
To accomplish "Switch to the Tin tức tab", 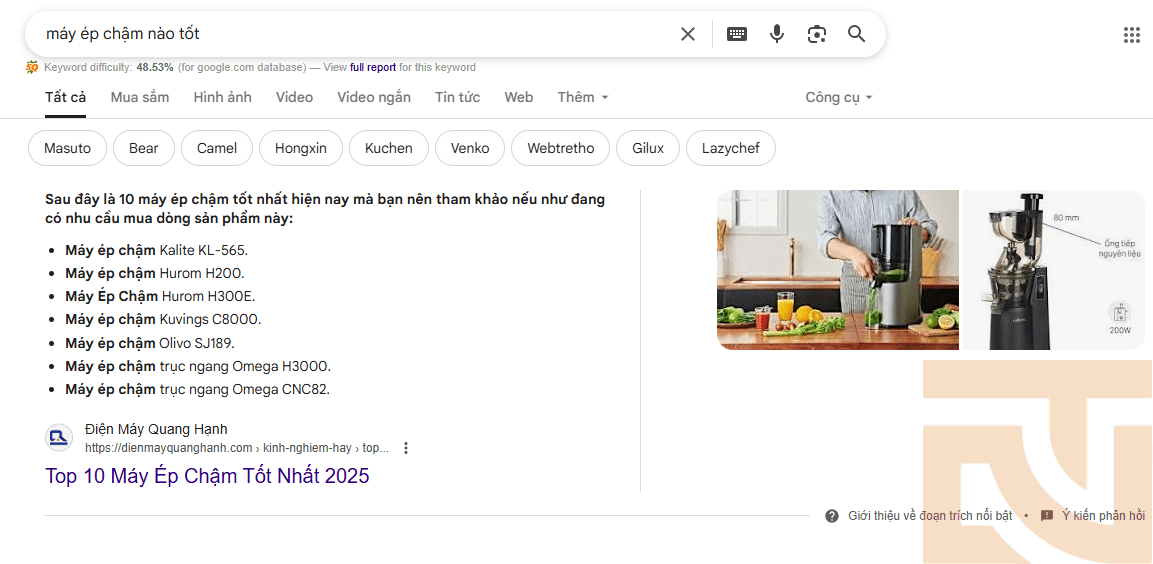I will [x=457, y=97].
